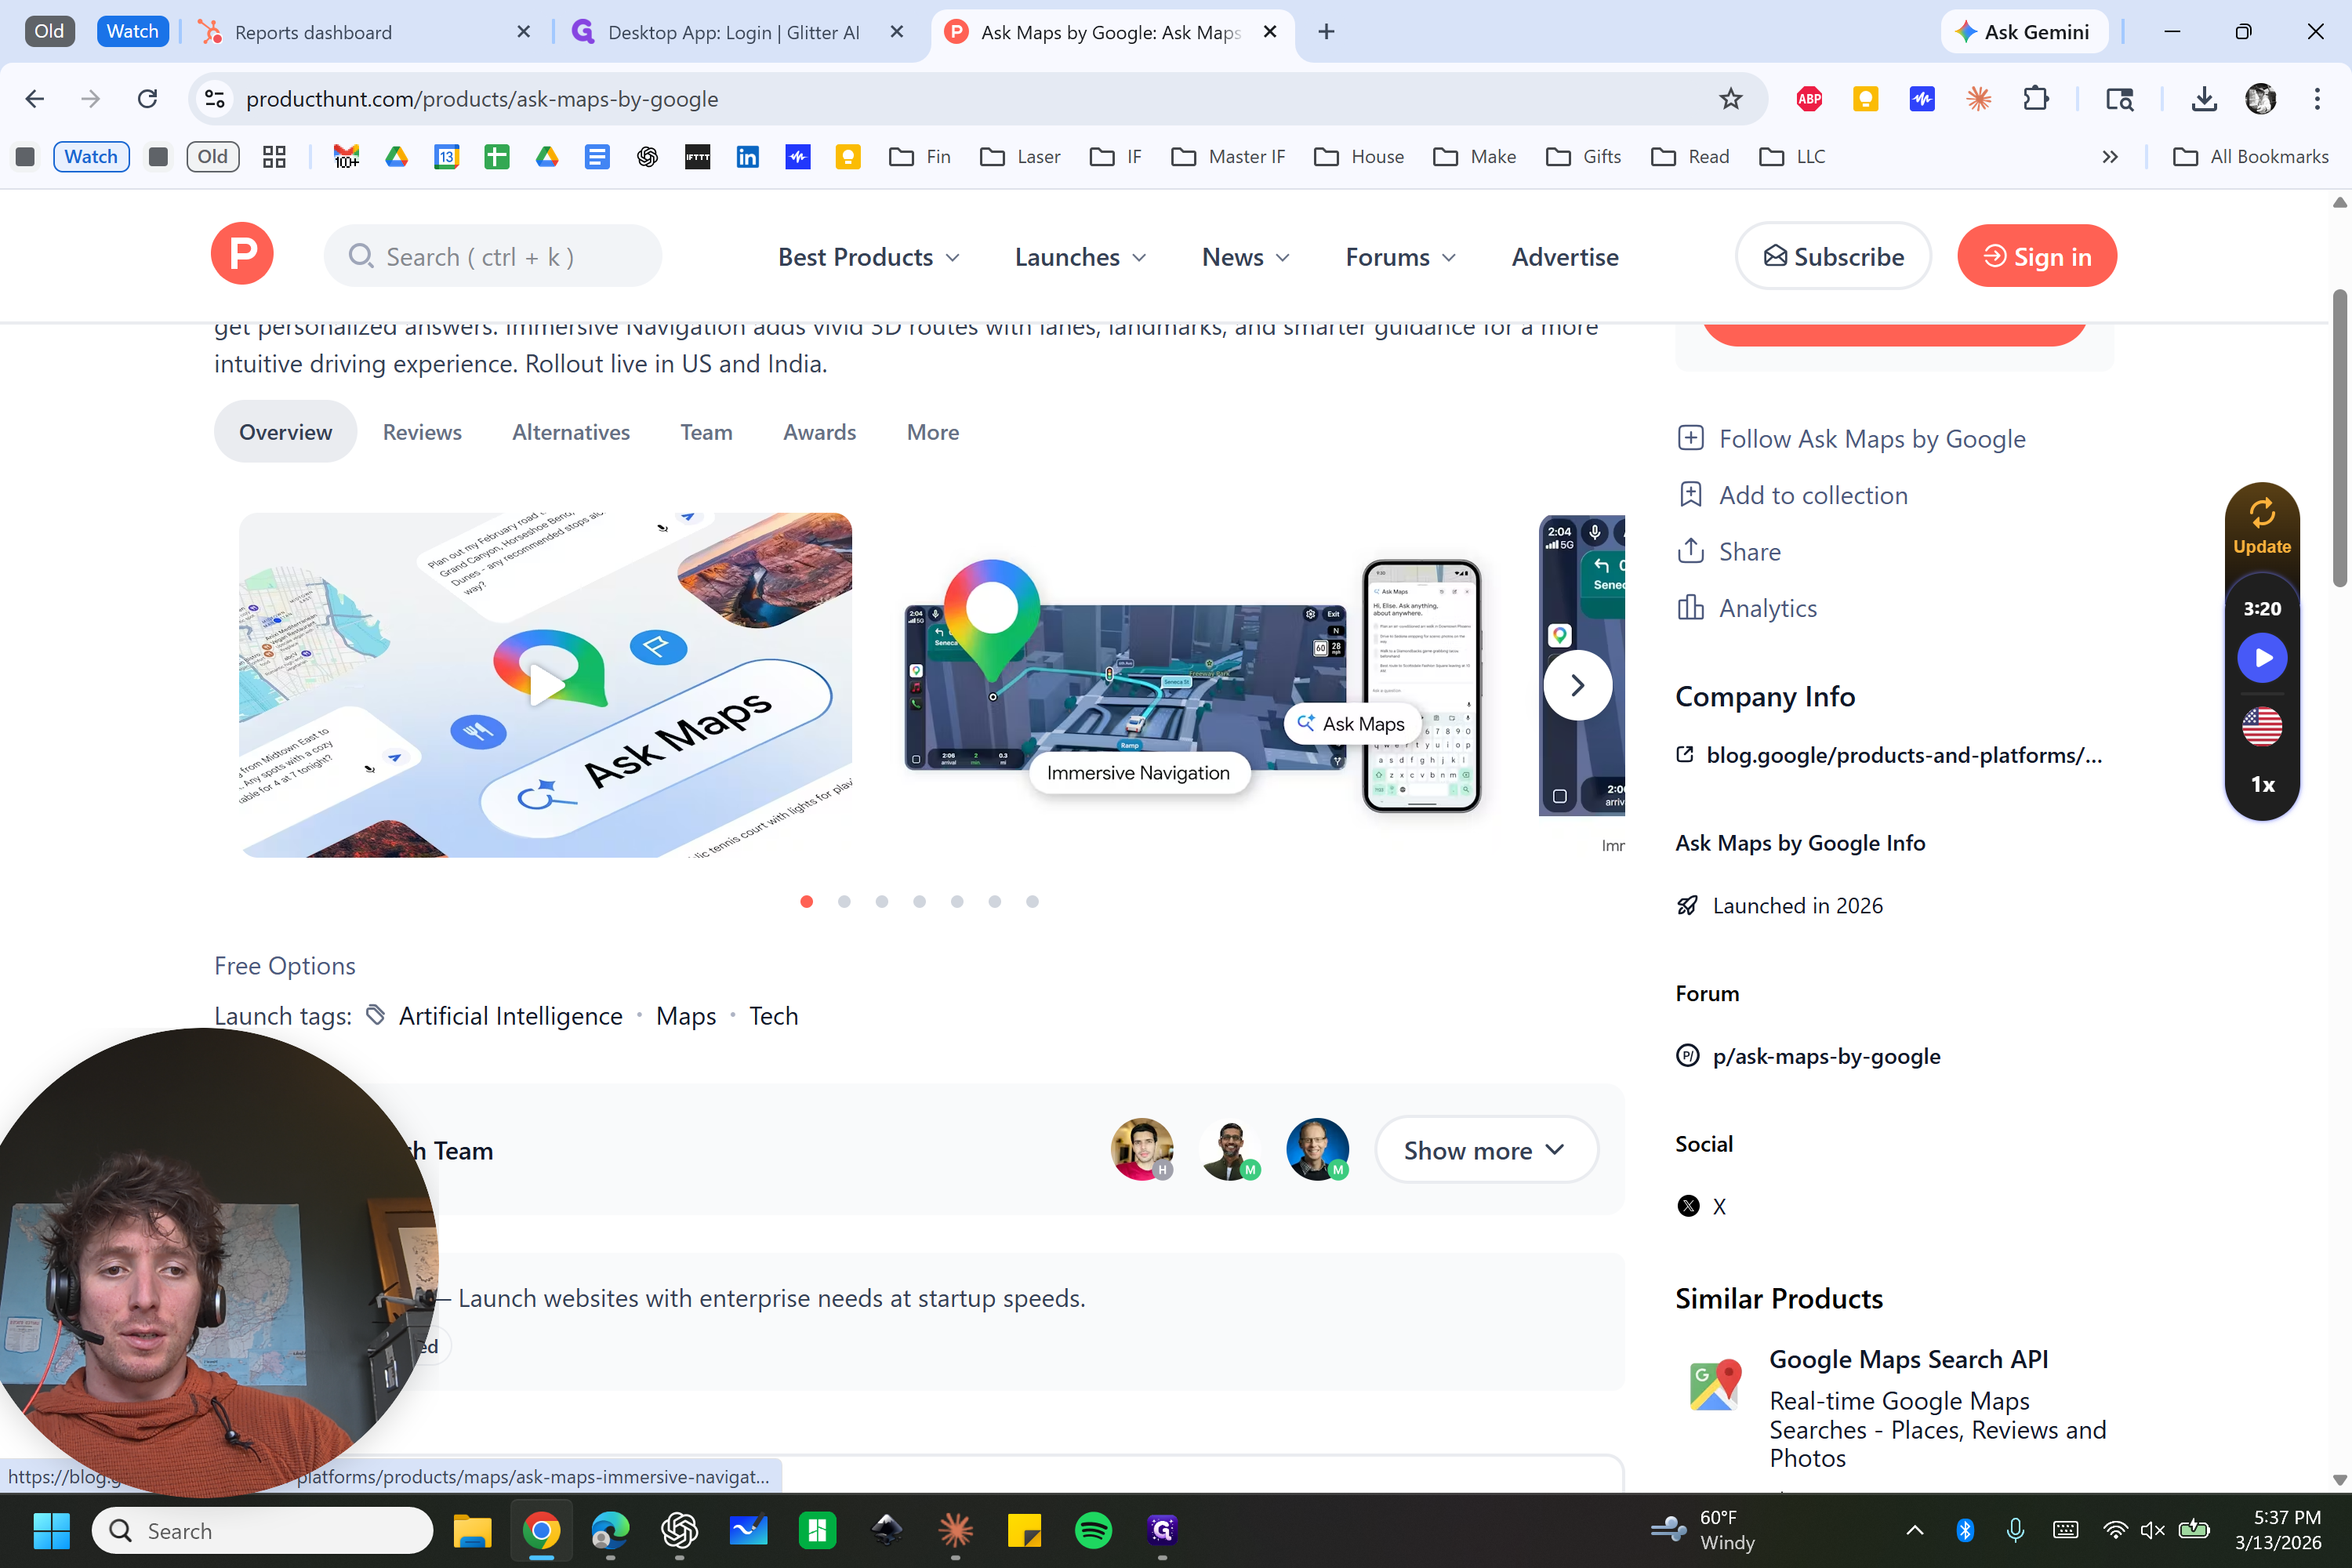Open Spotify from the taskbar
Image resolution: width=2352 pixels, height=1568 pixels.
(1093, 1530)
